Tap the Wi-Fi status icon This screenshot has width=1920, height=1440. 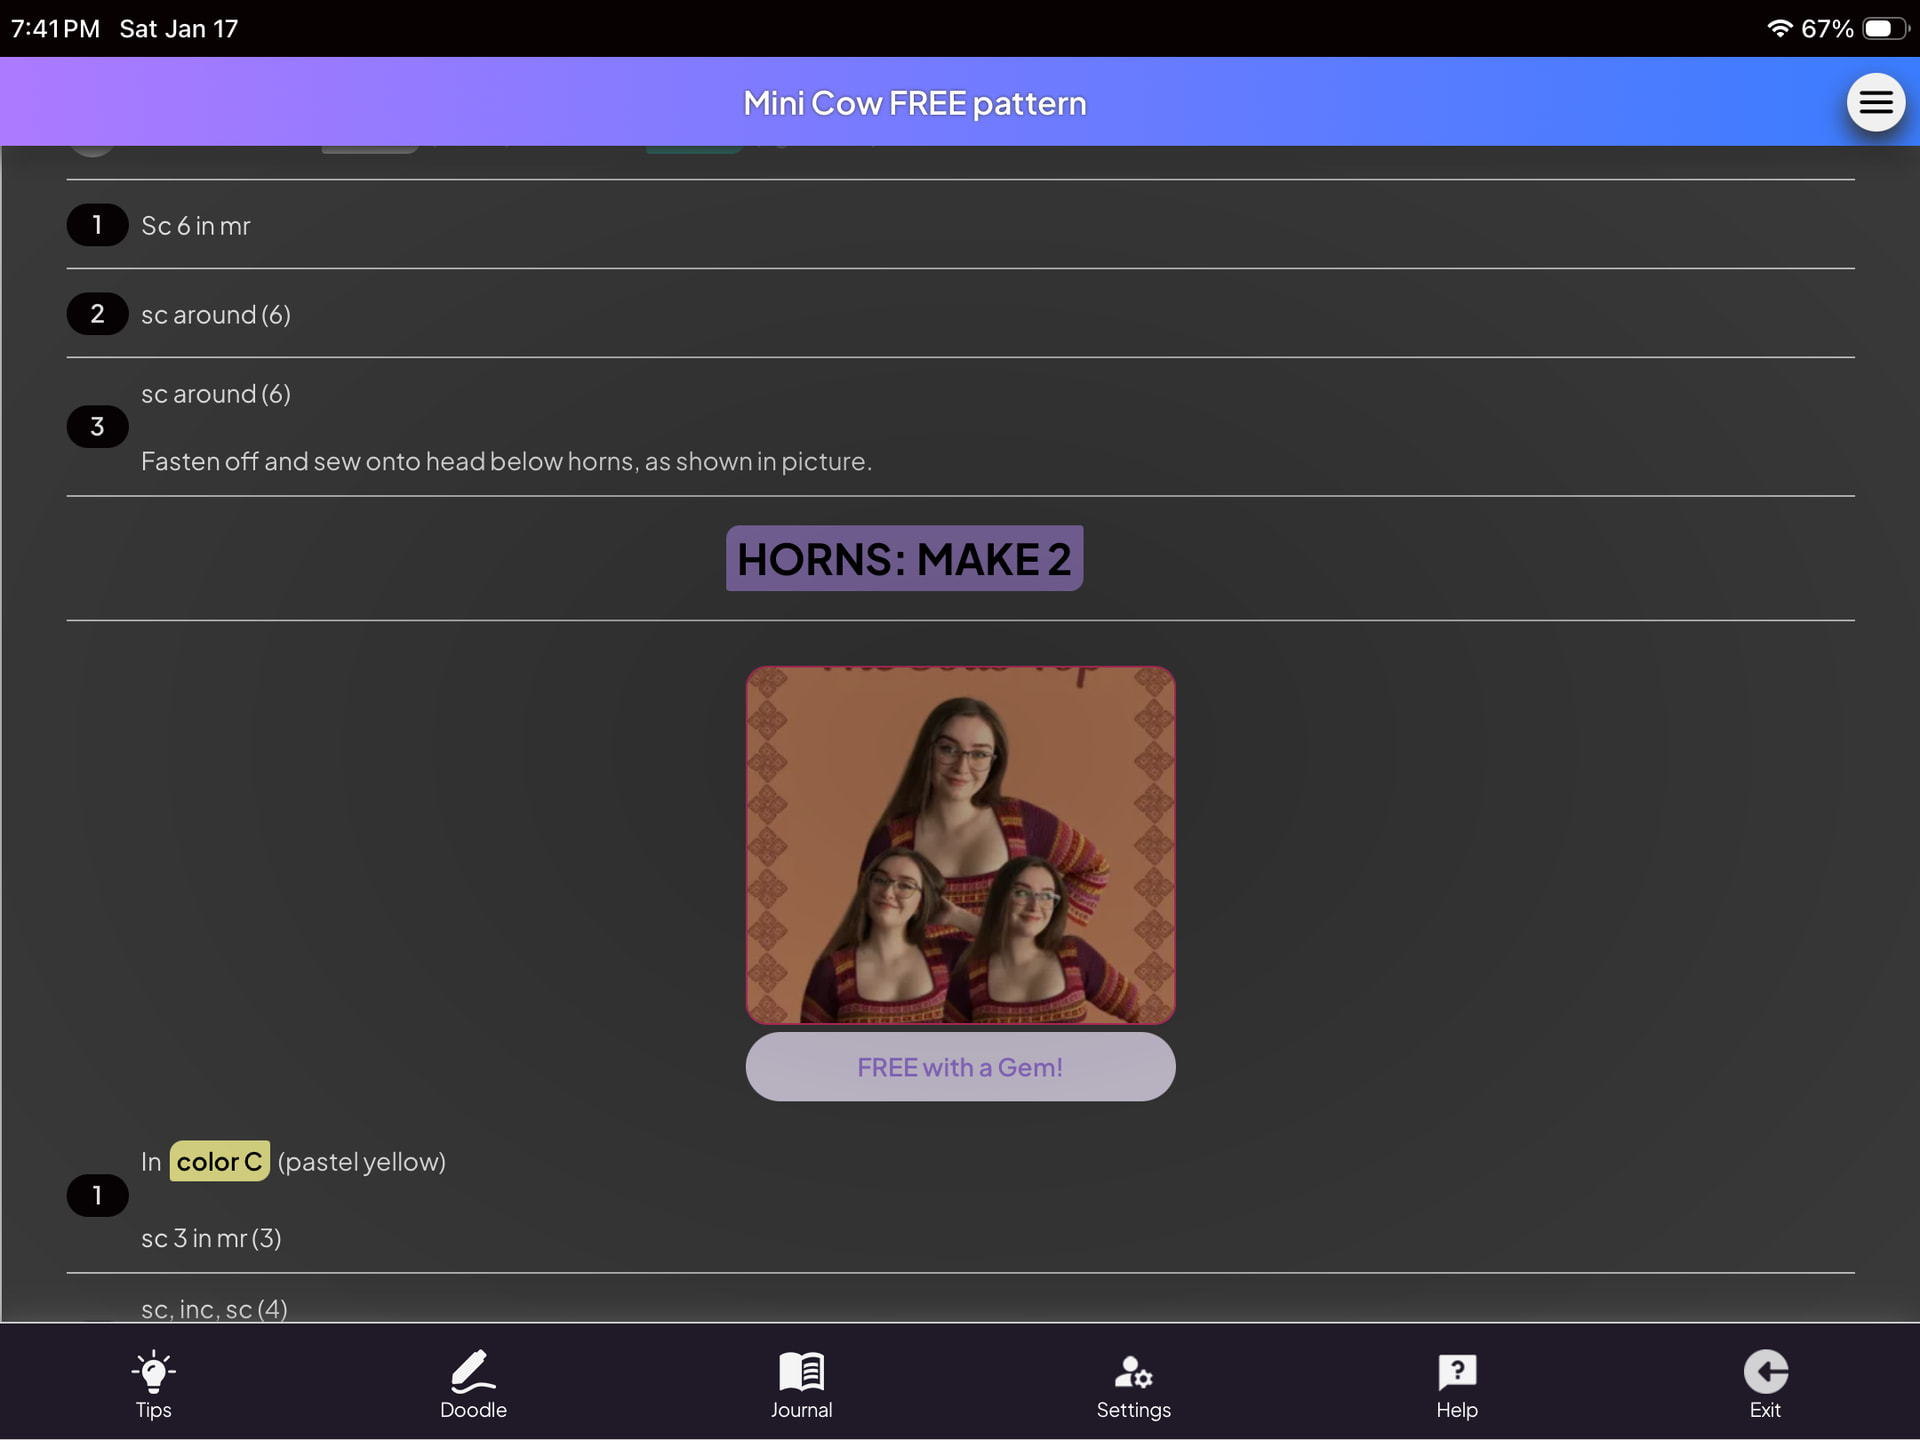point(1779,28)
